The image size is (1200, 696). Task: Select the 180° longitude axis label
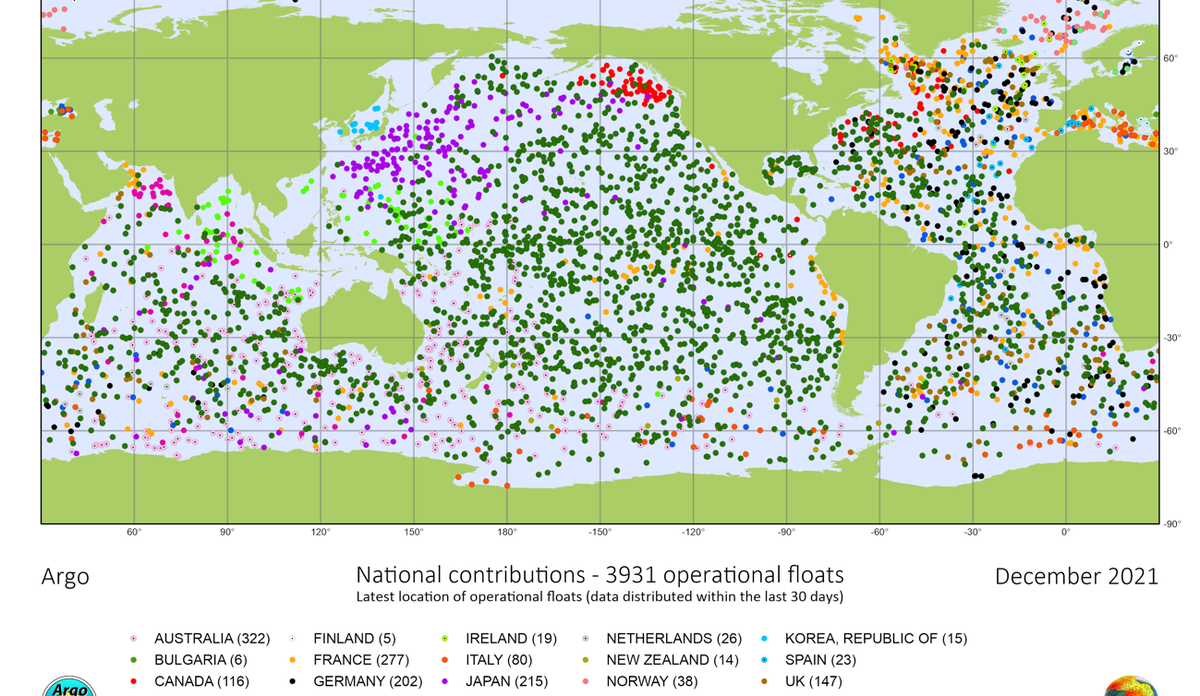click(x=506, y=532)
